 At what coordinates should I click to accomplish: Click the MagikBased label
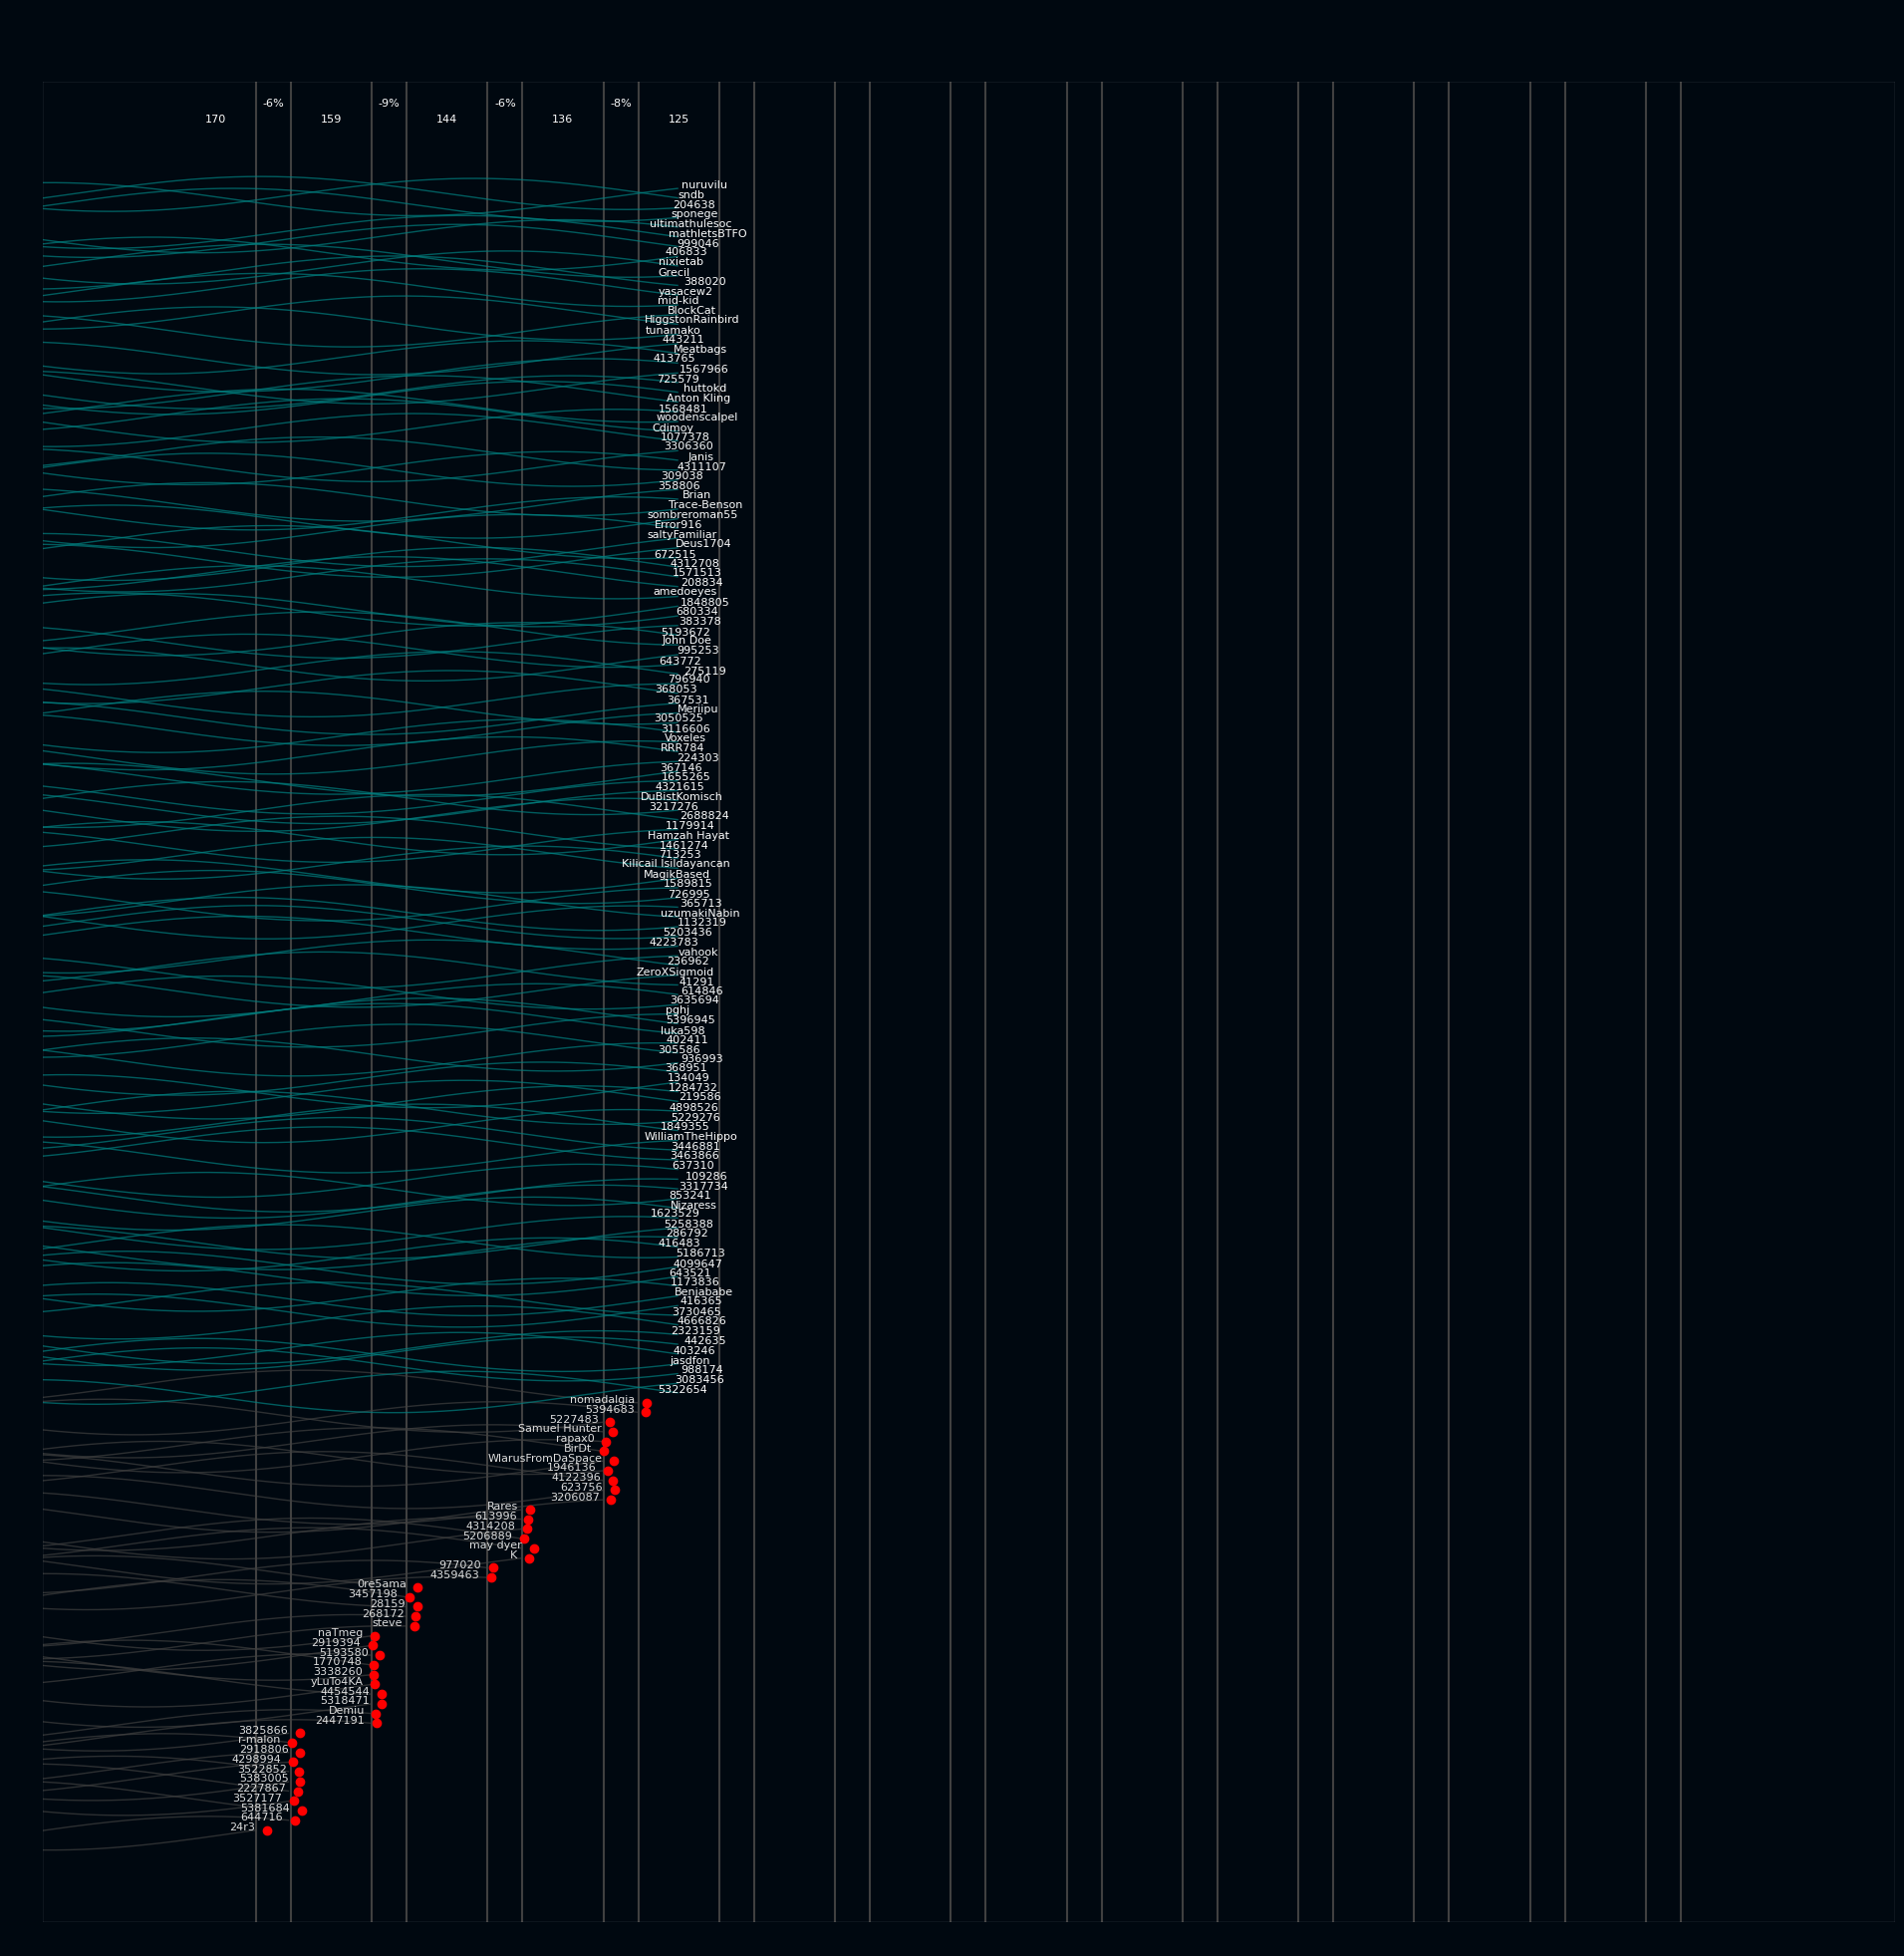click(x=676, y=875)
